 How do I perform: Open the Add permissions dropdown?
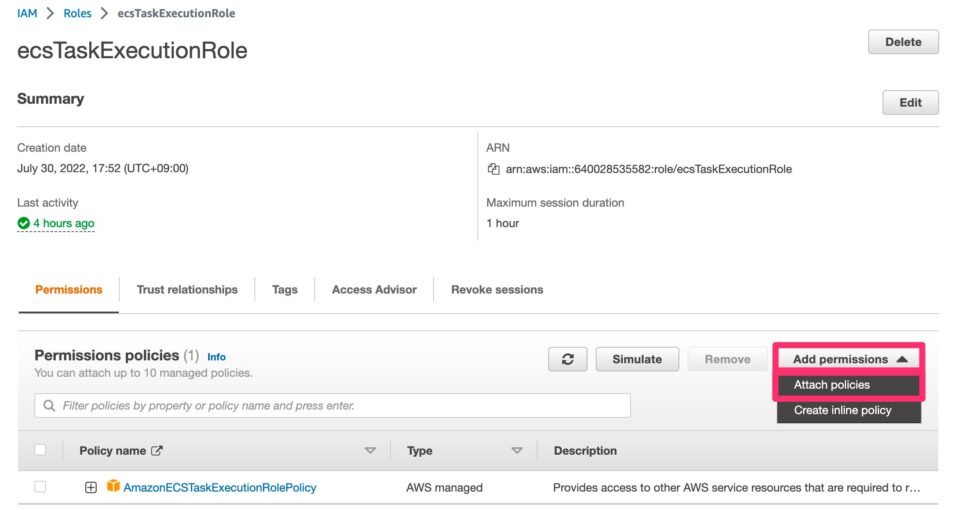(x=849, y=359)
